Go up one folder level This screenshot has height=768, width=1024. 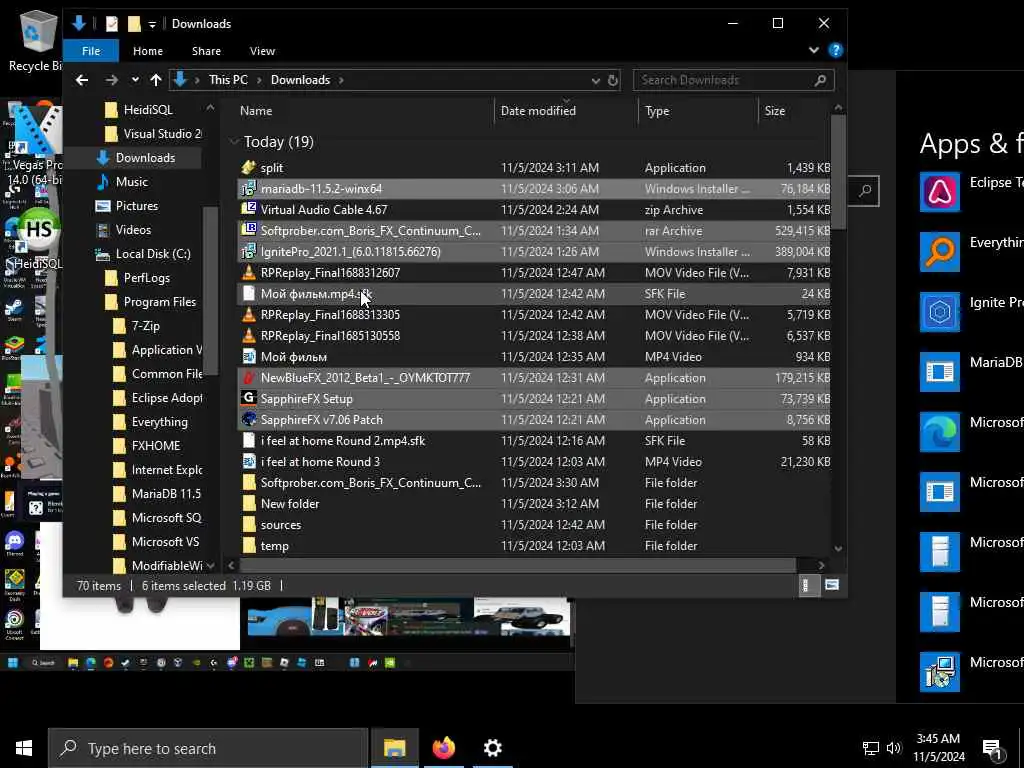pos(155,80)
